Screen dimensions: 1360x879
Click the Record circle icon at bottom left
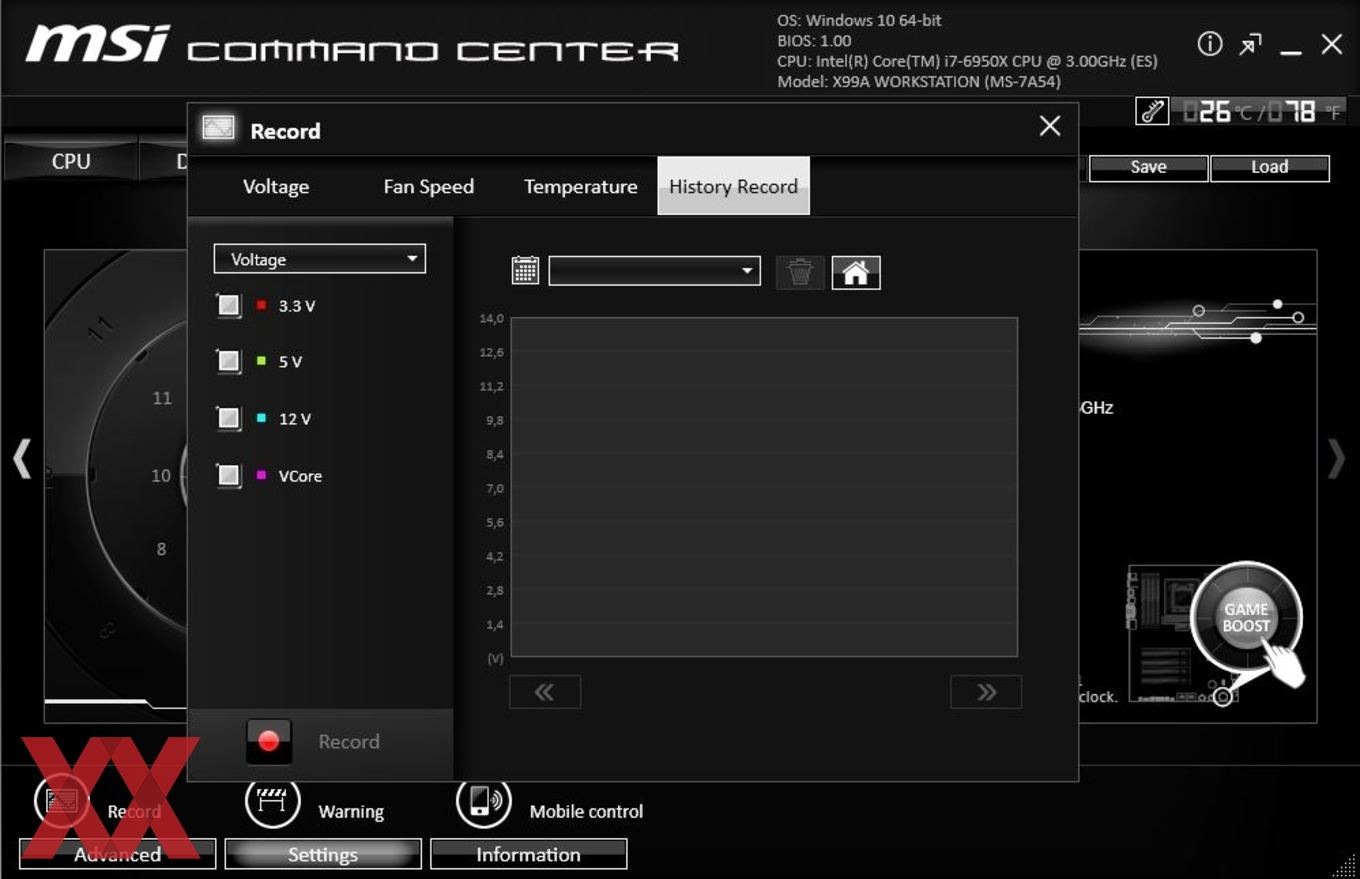click(62, 801)
